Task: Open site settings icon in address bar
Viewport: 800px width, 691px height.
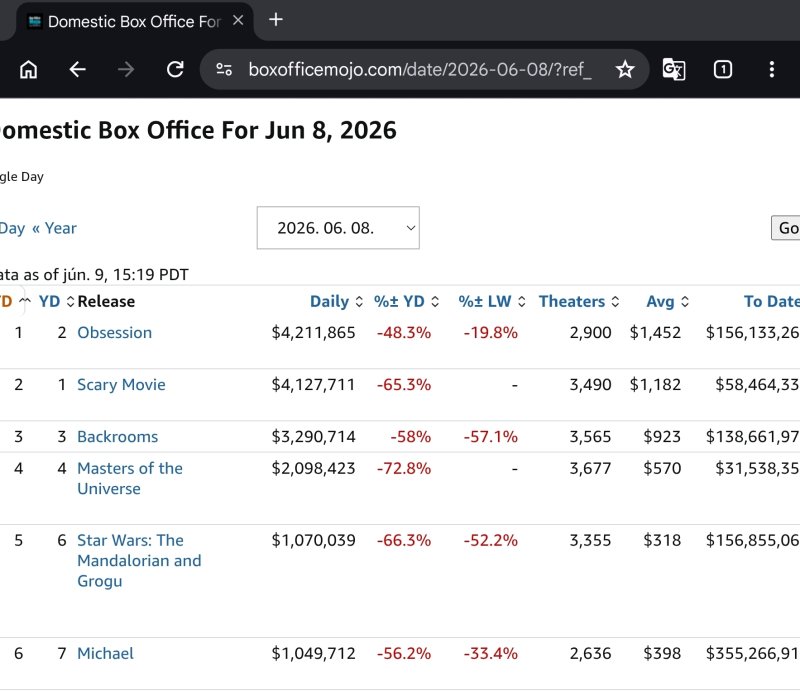Action: point(224,69)
